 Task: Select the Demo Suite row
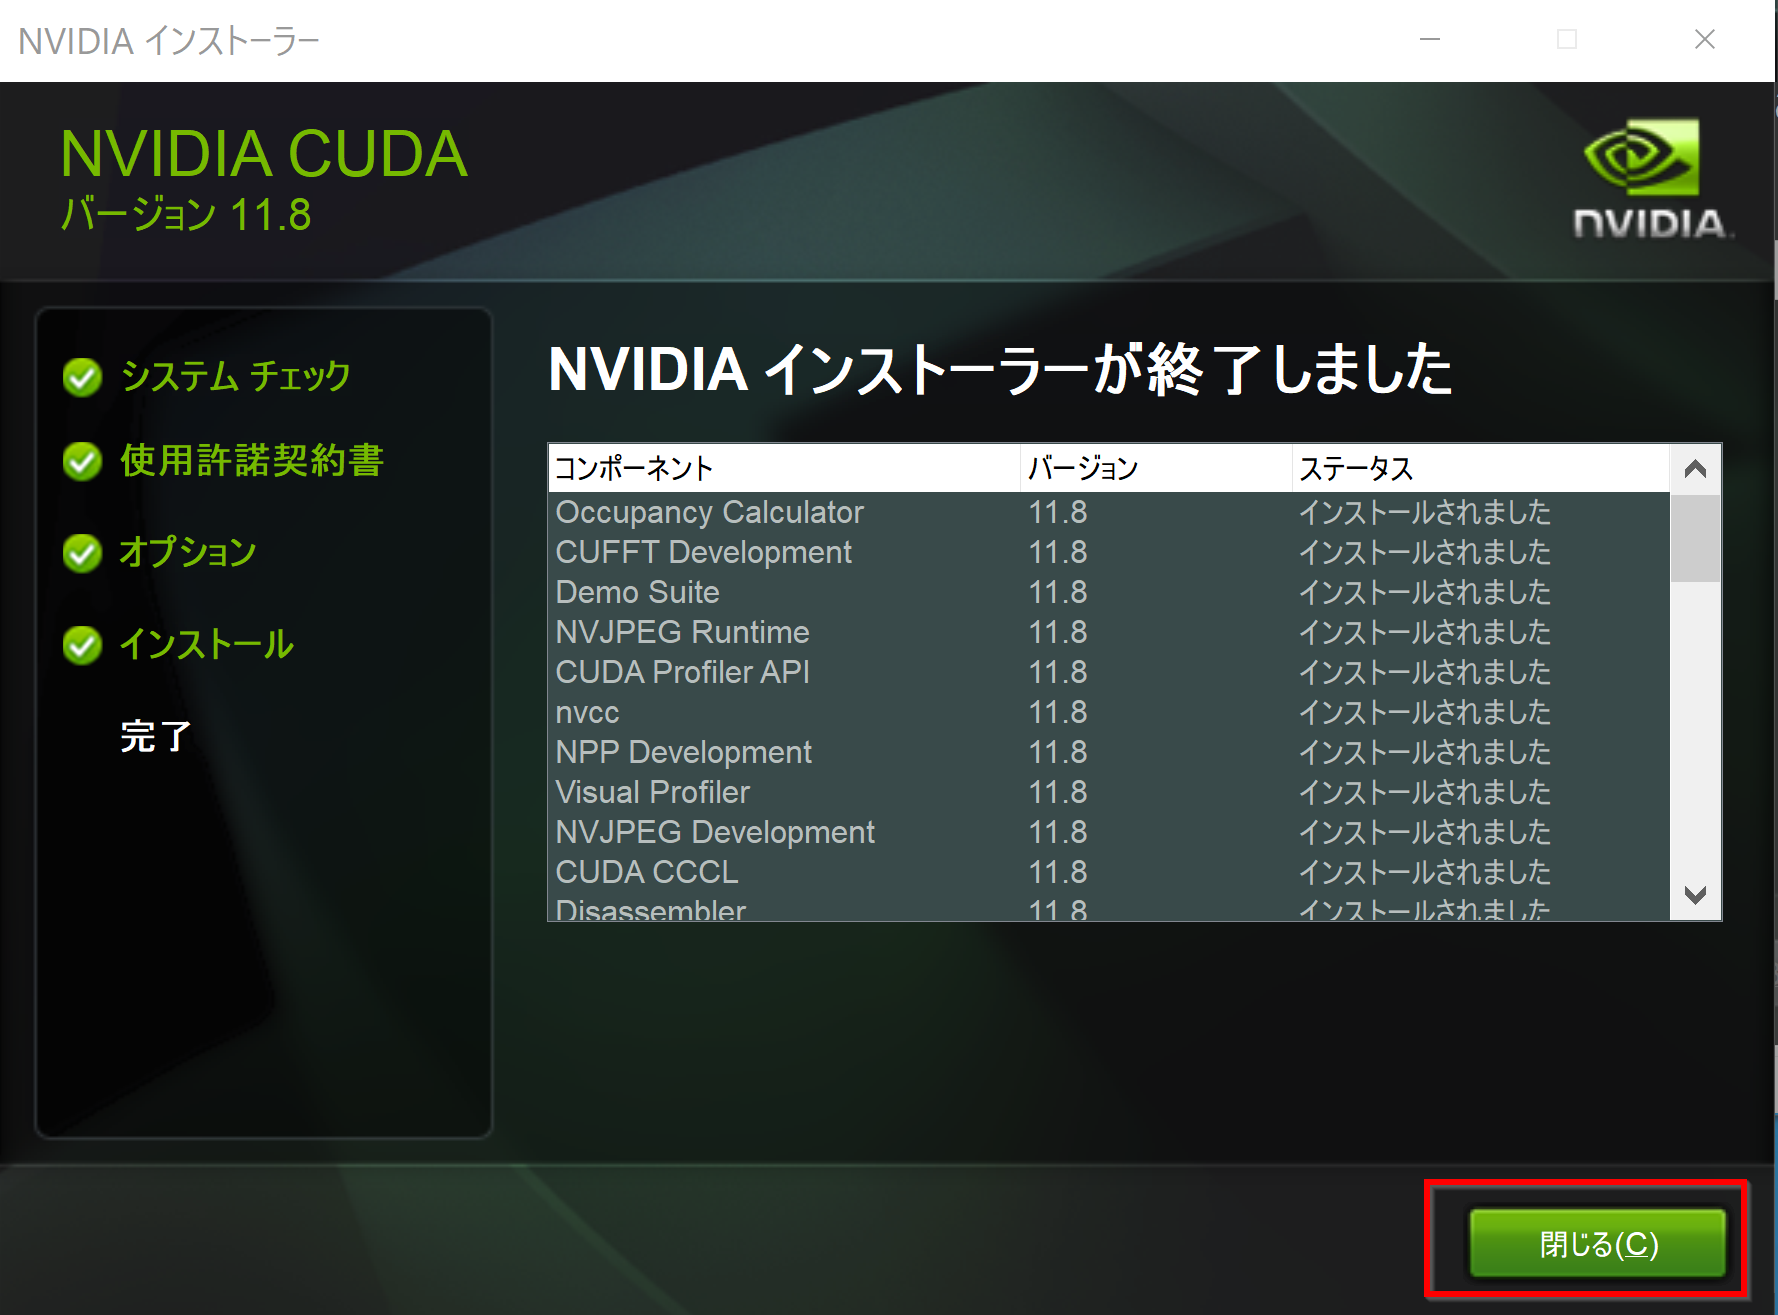pos(1109,592)
